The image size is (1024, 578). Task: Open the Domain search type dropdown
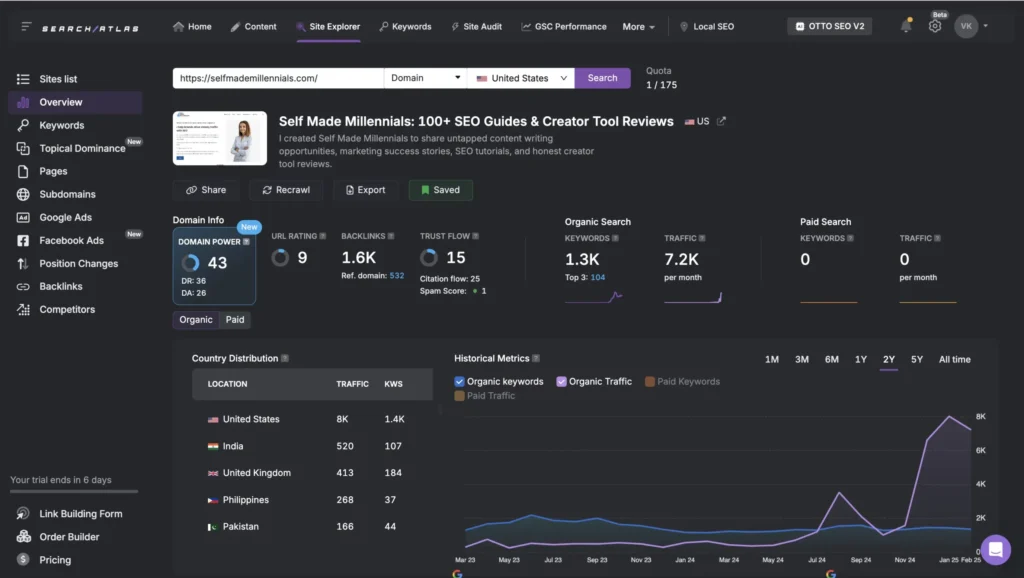(424, 77)
